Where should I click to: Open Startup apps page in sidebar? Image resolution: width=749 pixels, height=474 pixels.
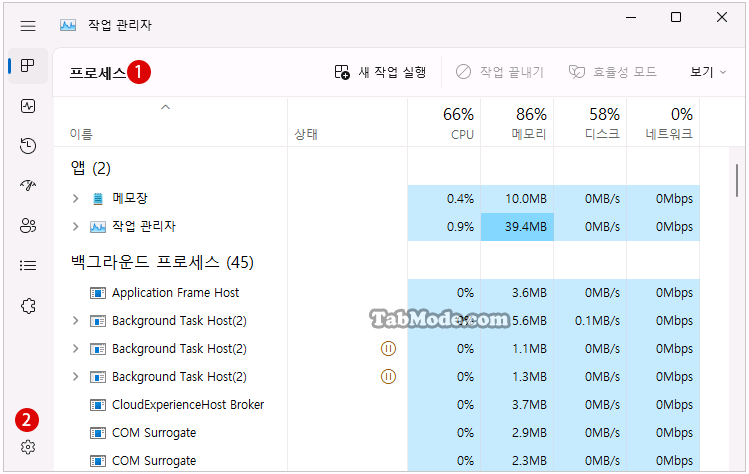[28, 185]
